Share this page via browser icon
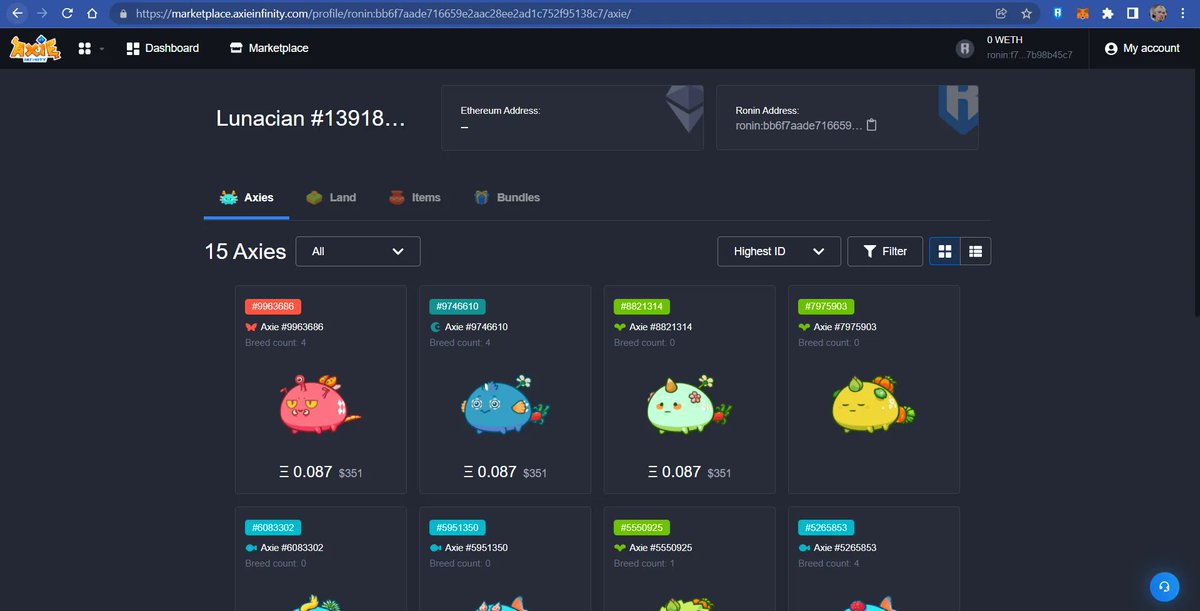 point(1001,14)
